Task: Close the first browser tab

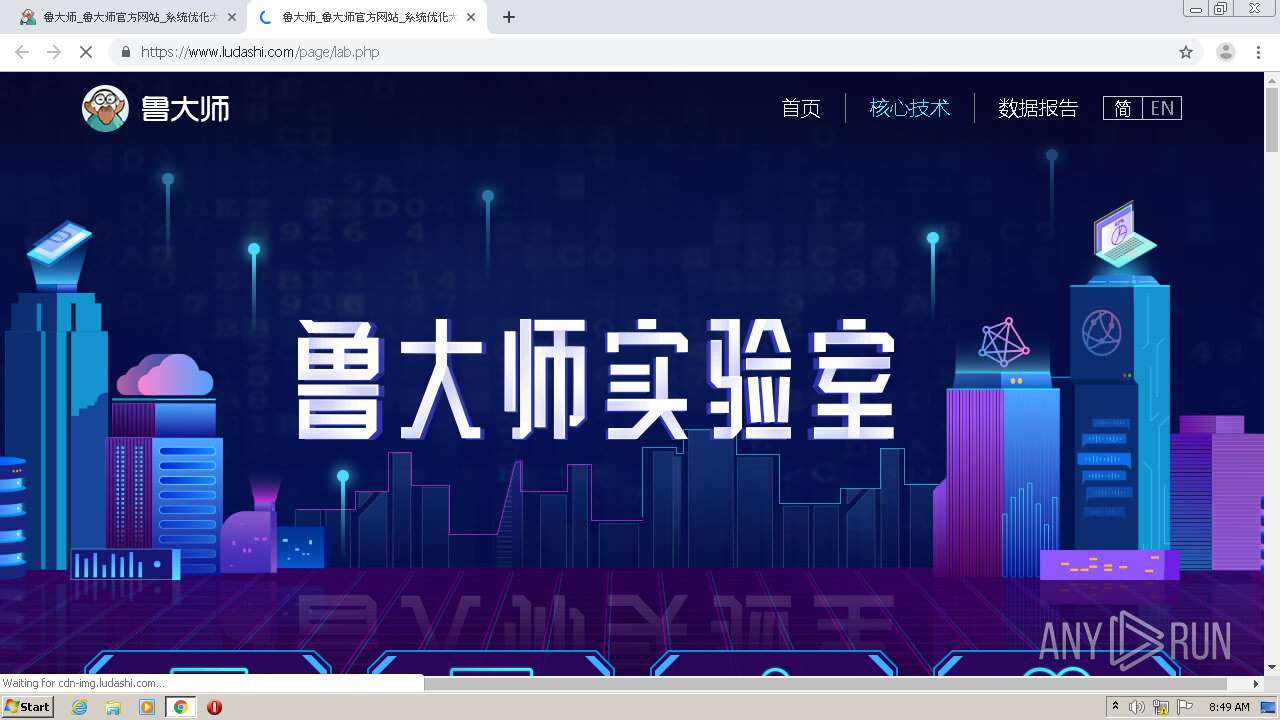Action: (232, 17)
